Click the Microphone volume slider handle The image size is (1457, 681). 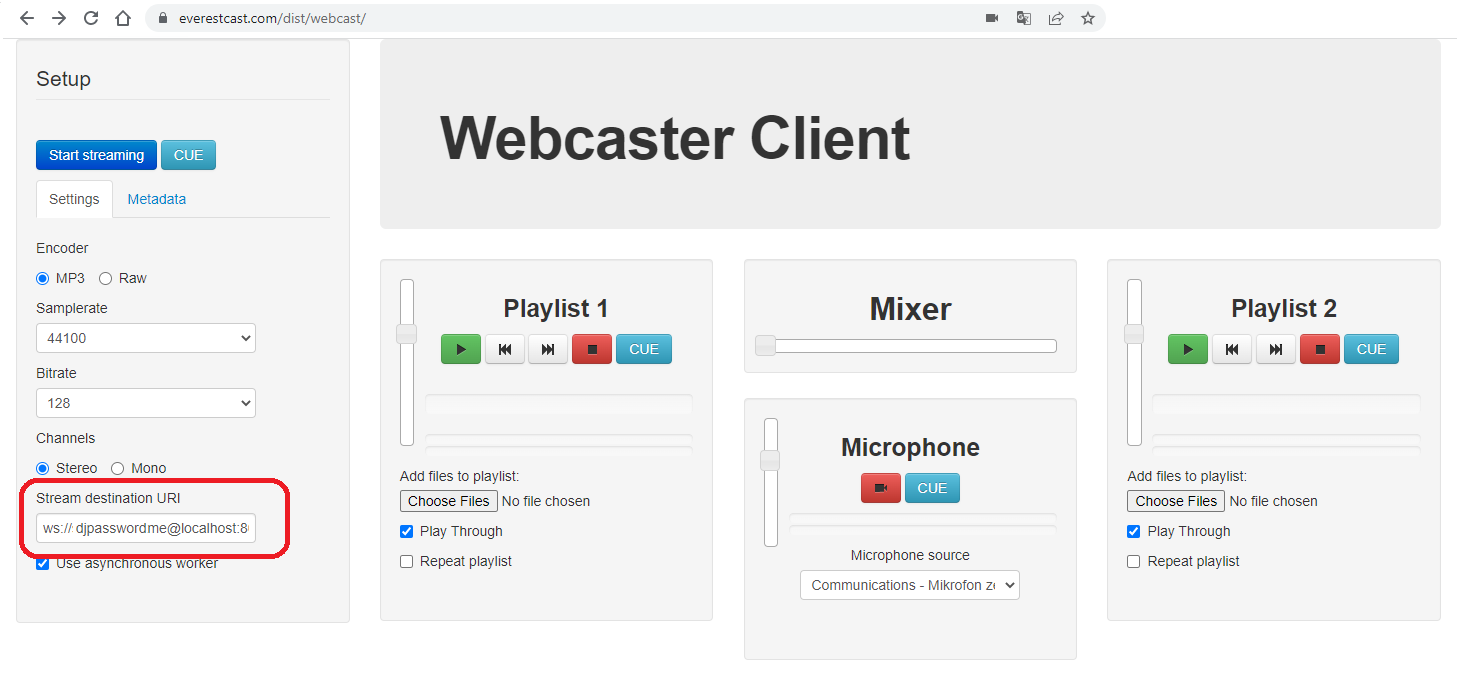(770, 460)
